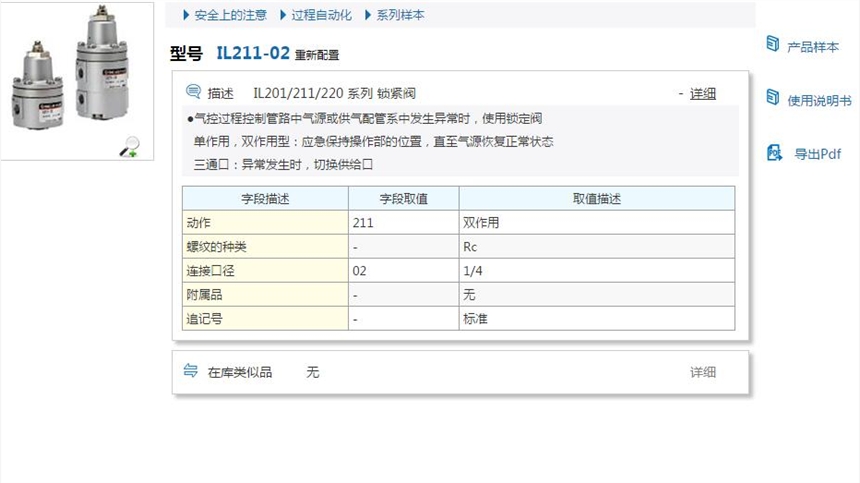The width and height of the screenshot is (860, 483).
Task: Click the 导出Pdf export icon
Action: [x=773, y=153]
